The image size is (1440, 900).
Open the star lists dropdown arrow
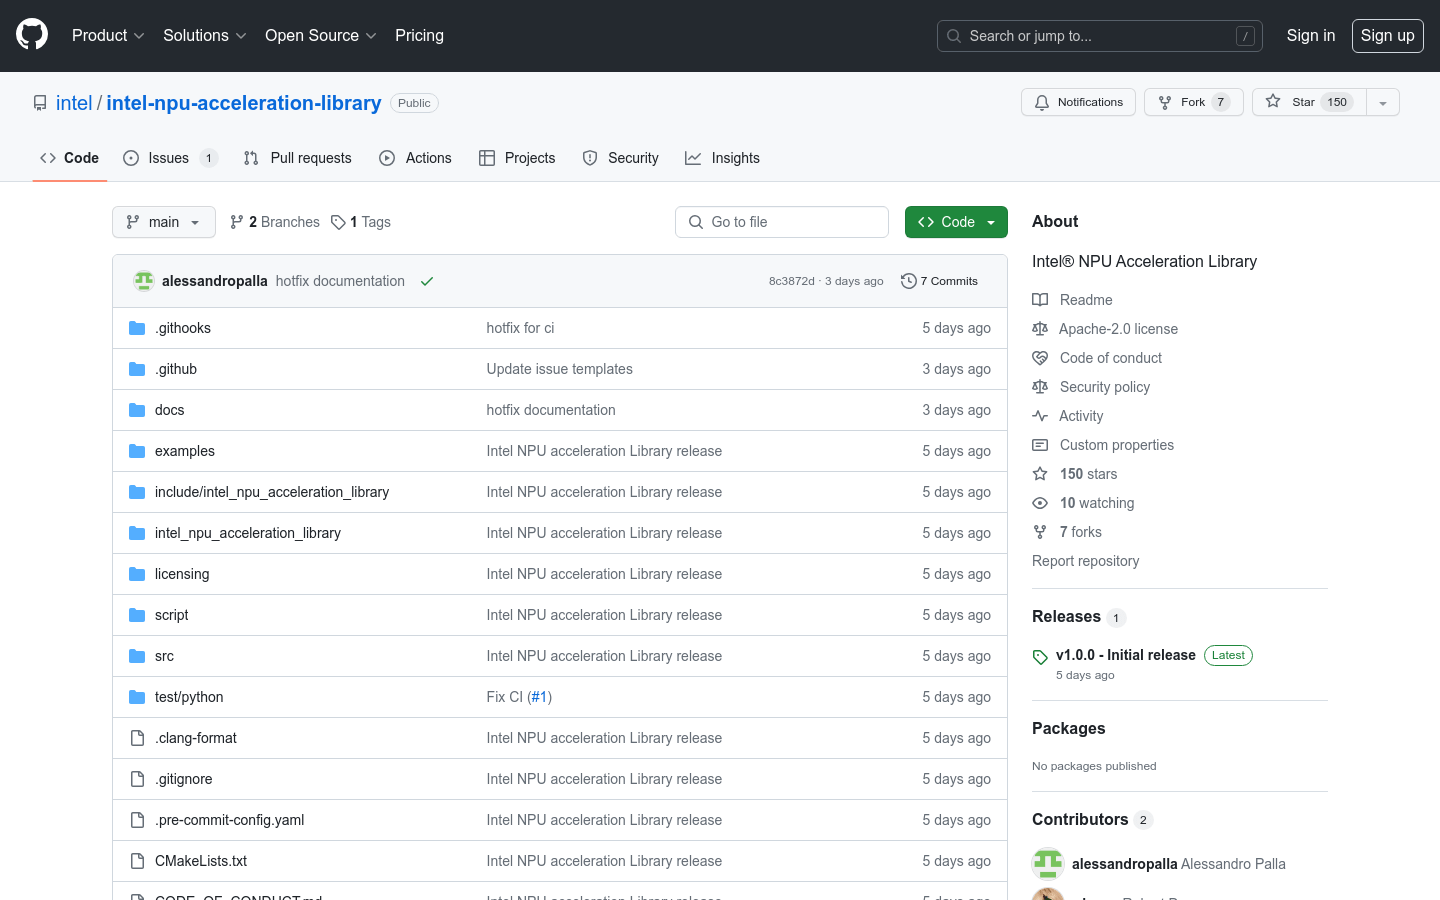[x=1383, y=102]
